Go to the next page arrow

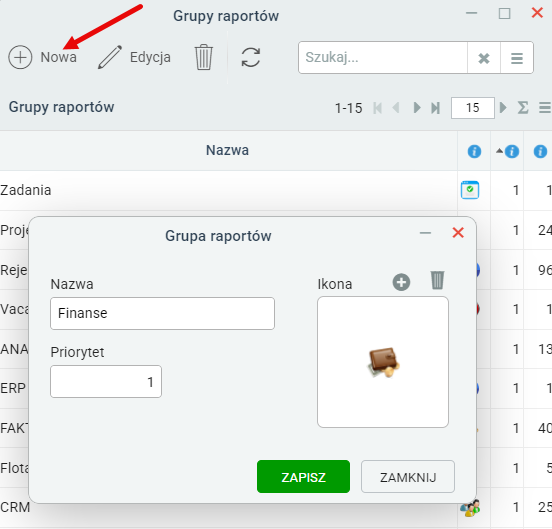pos(417,107)
